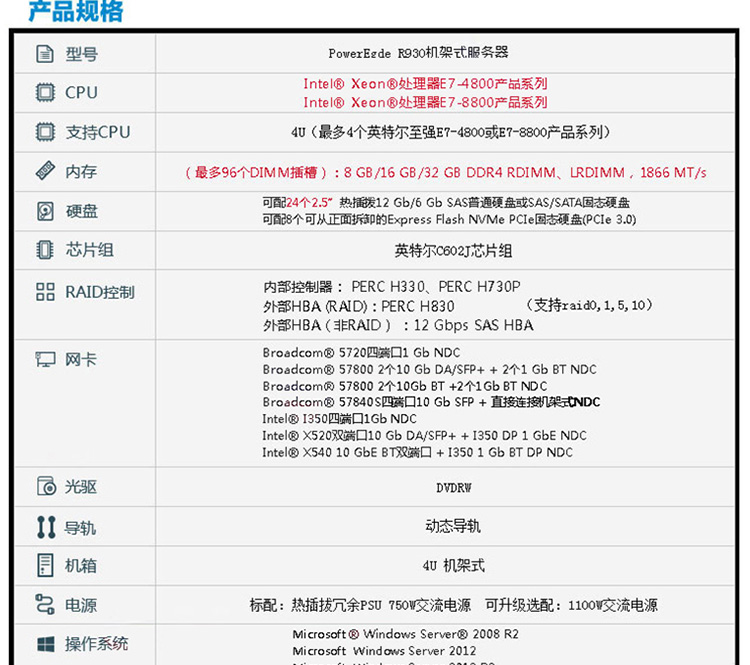Click the 可配24个2.5" hot-swap disk line
The width and height of the screenshot is (750, 665).
tap(446, 202)
